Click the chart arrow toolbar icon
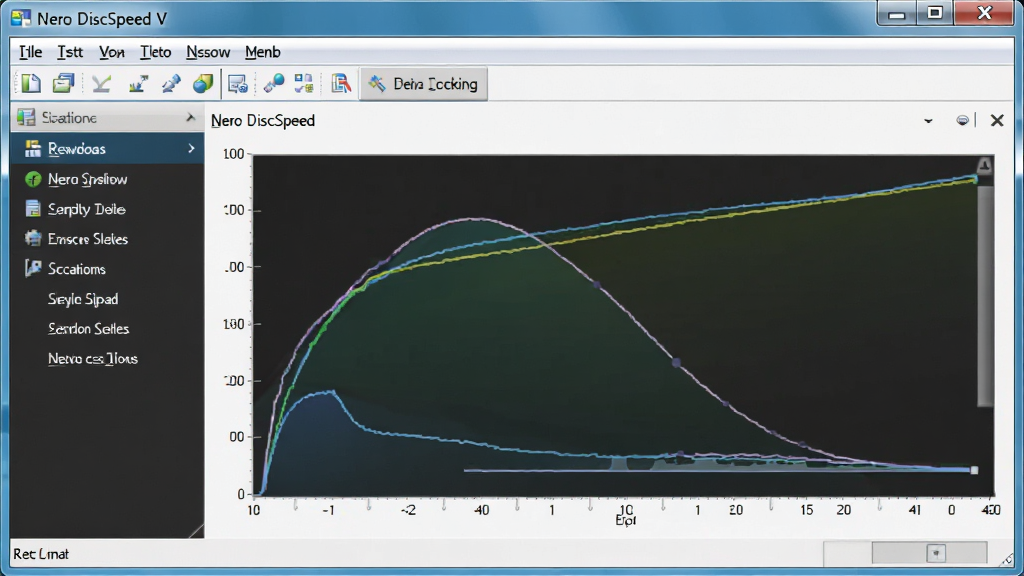The width and height of the screenshot is (1024, 576). coord(138,84)
